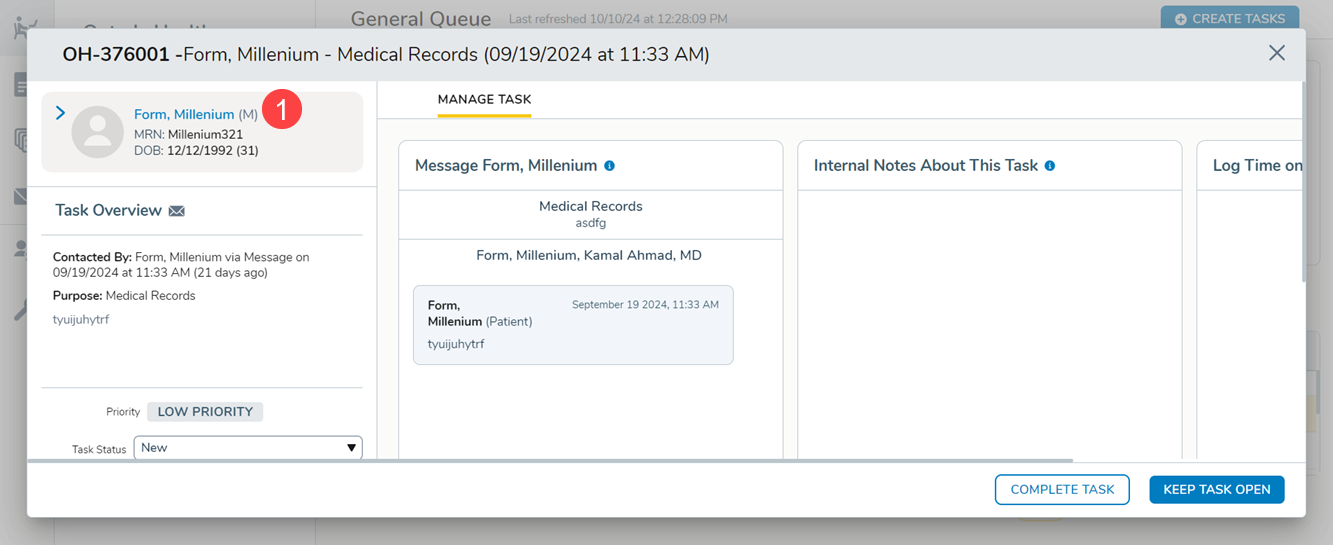Screen dimensions: 1333x545
Task: Select the MANAGE TASK tab
Action: (x=484, y=100)
